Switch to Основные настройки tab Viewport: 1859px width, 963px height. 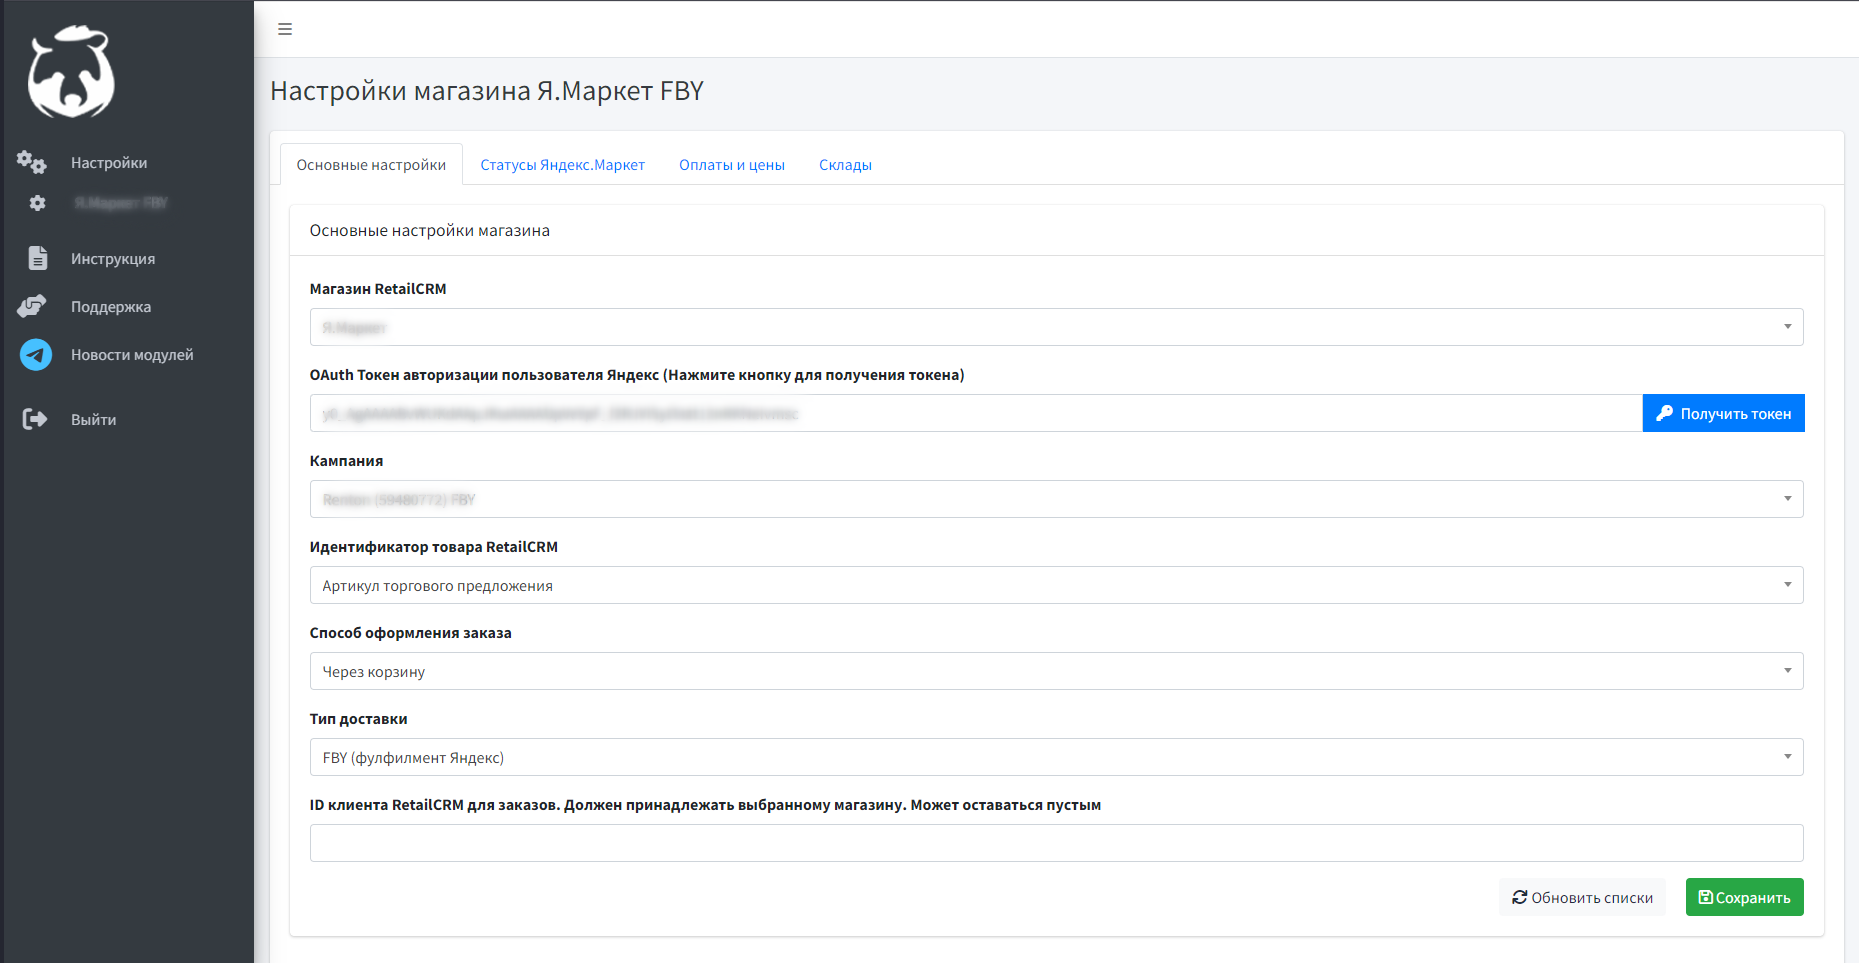371,165
